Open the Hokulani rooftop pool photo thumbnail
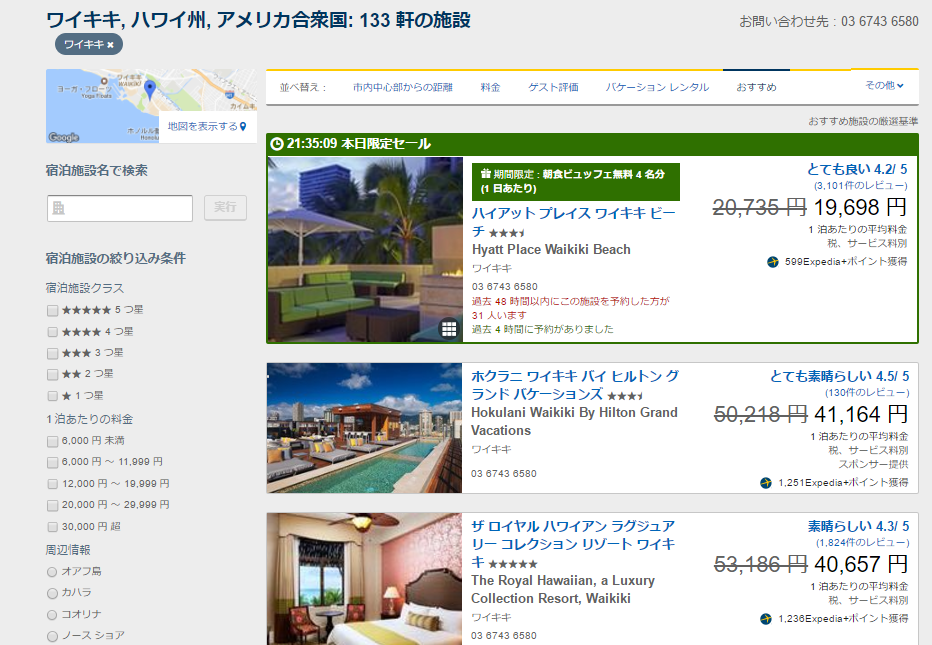The height and width of the screenshot is (645, 932). click(364, 428)
